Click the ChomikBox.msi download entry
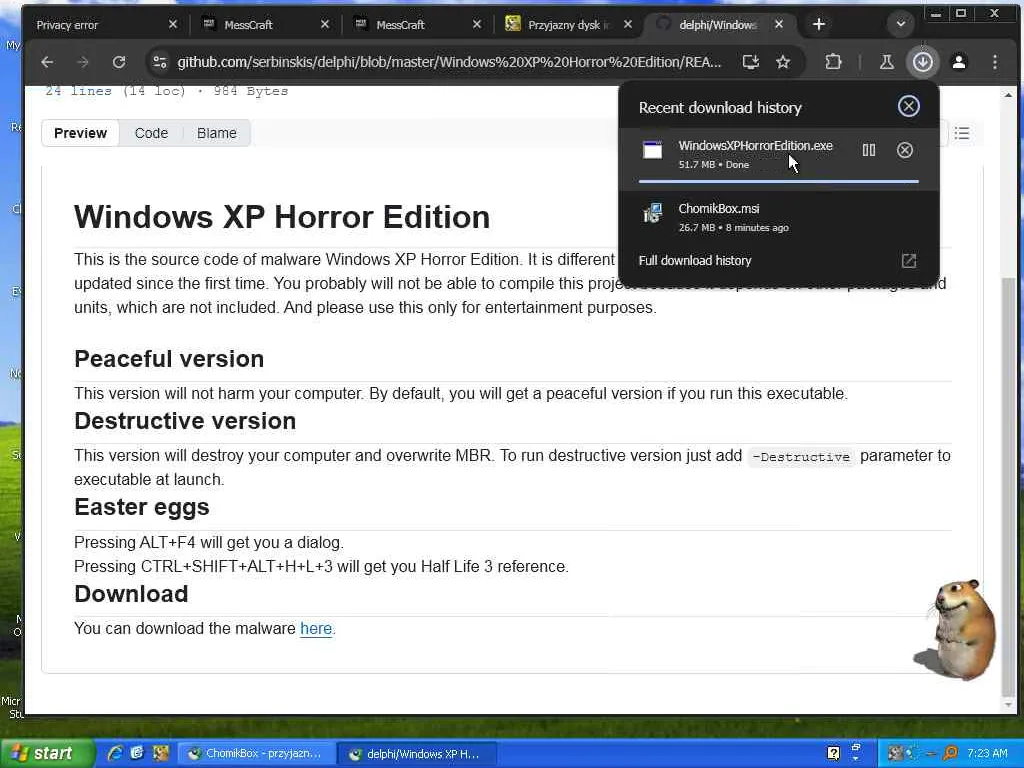The image size is (1024, 768). (x=777, y=217)
